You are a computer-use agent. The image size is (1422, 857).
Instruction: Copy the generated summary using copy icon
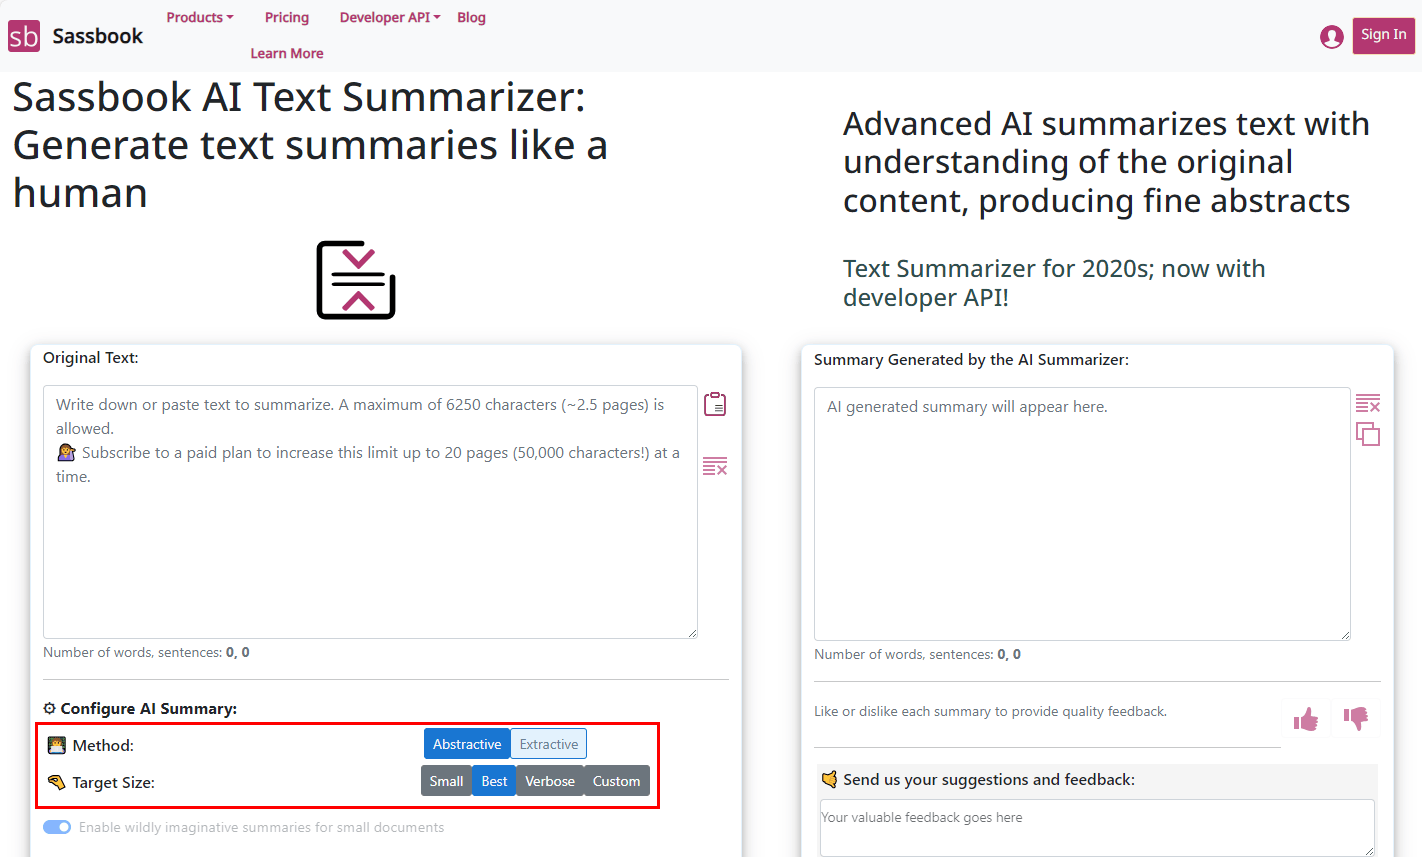(1367, 434)
